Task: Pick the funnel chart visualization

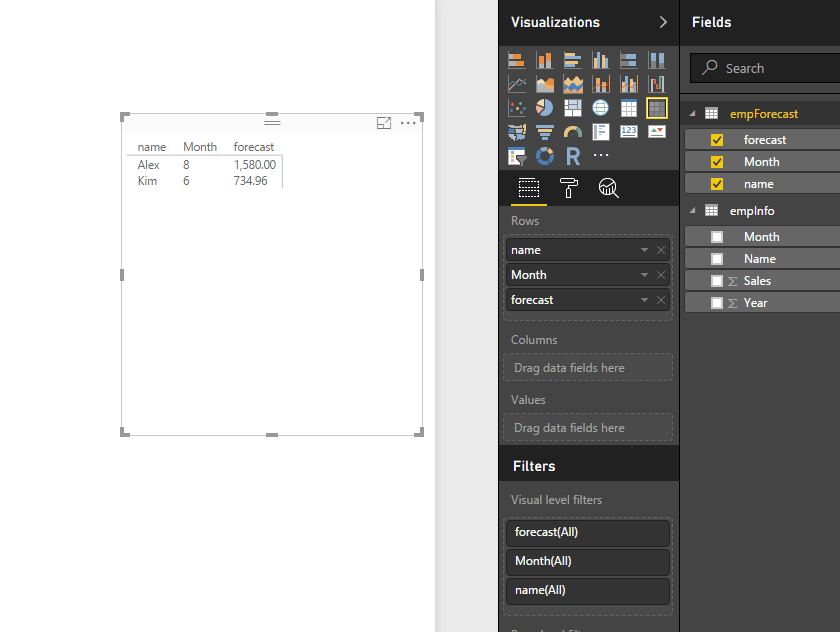Action: click(x=545, y=132)
